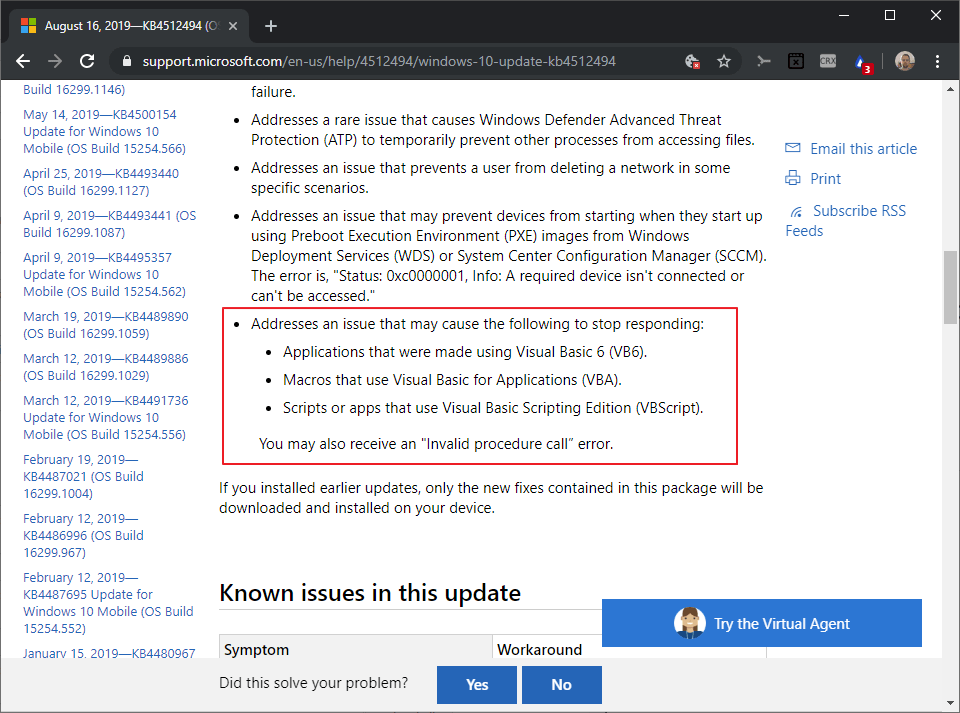Open February 12, 2019—KB4487695 Mobile update
The image size is (960, 713).
tap(108, 603)
